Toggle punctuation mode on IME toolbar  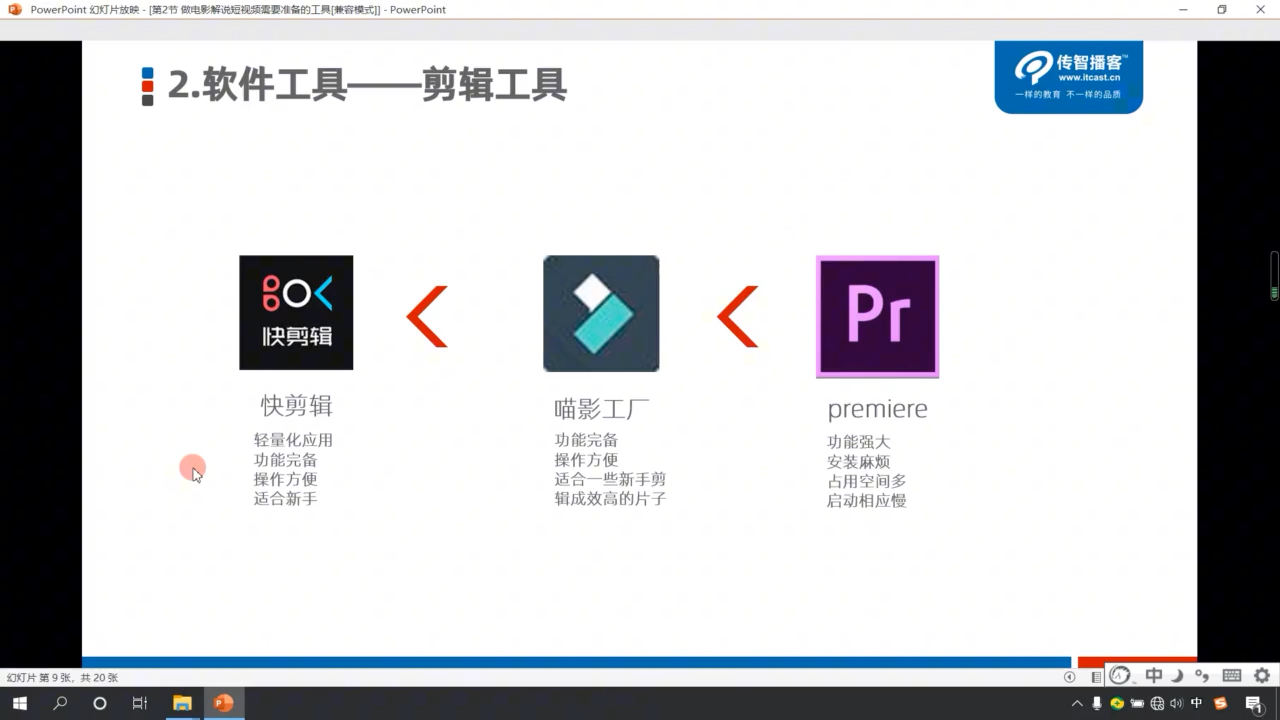pos(1202,677)
